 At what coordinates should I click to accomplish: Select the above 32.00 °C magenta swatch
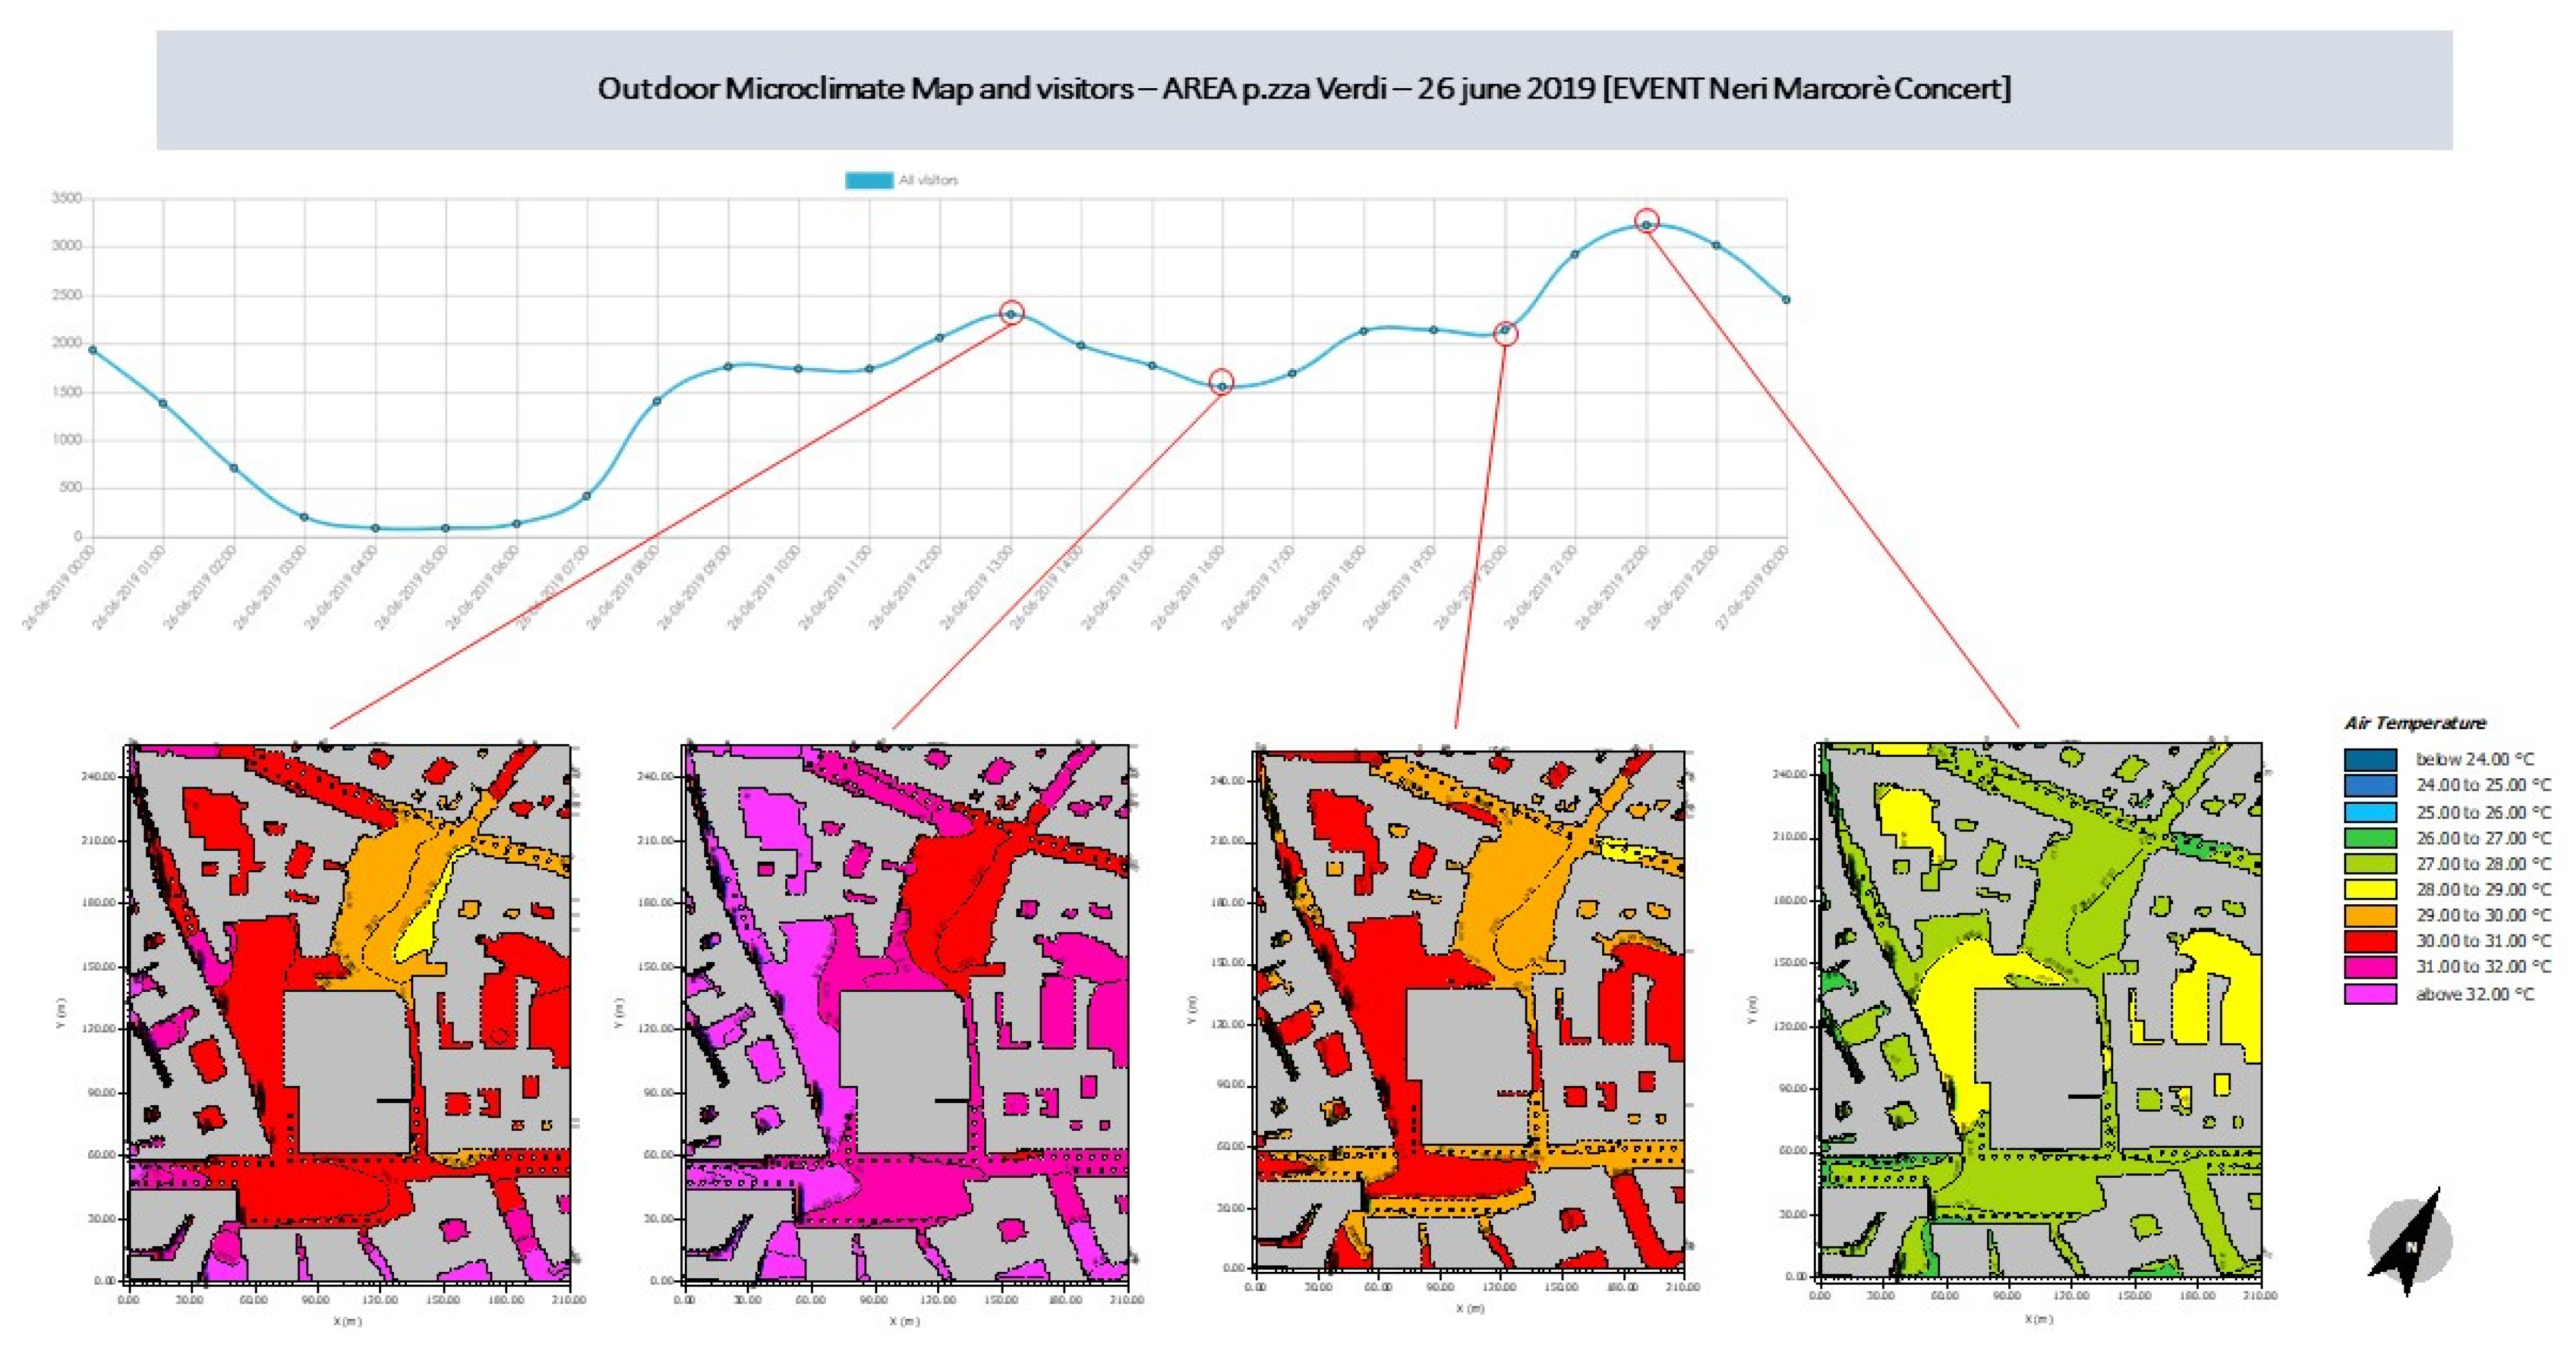point(2370,994)
